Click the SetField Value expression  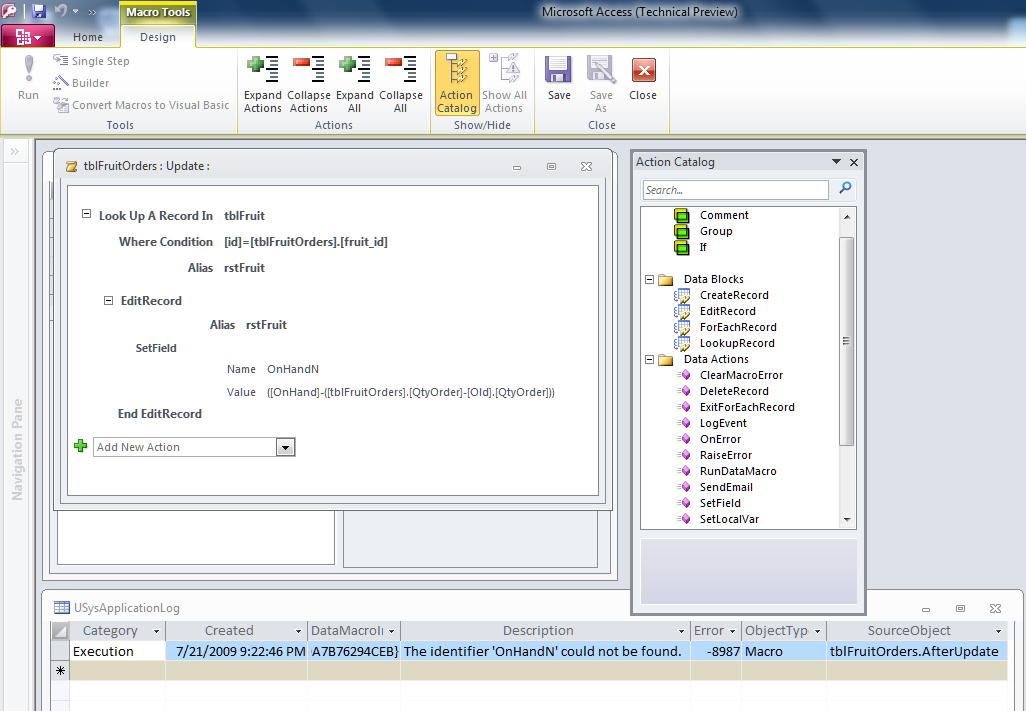point(410,392)
